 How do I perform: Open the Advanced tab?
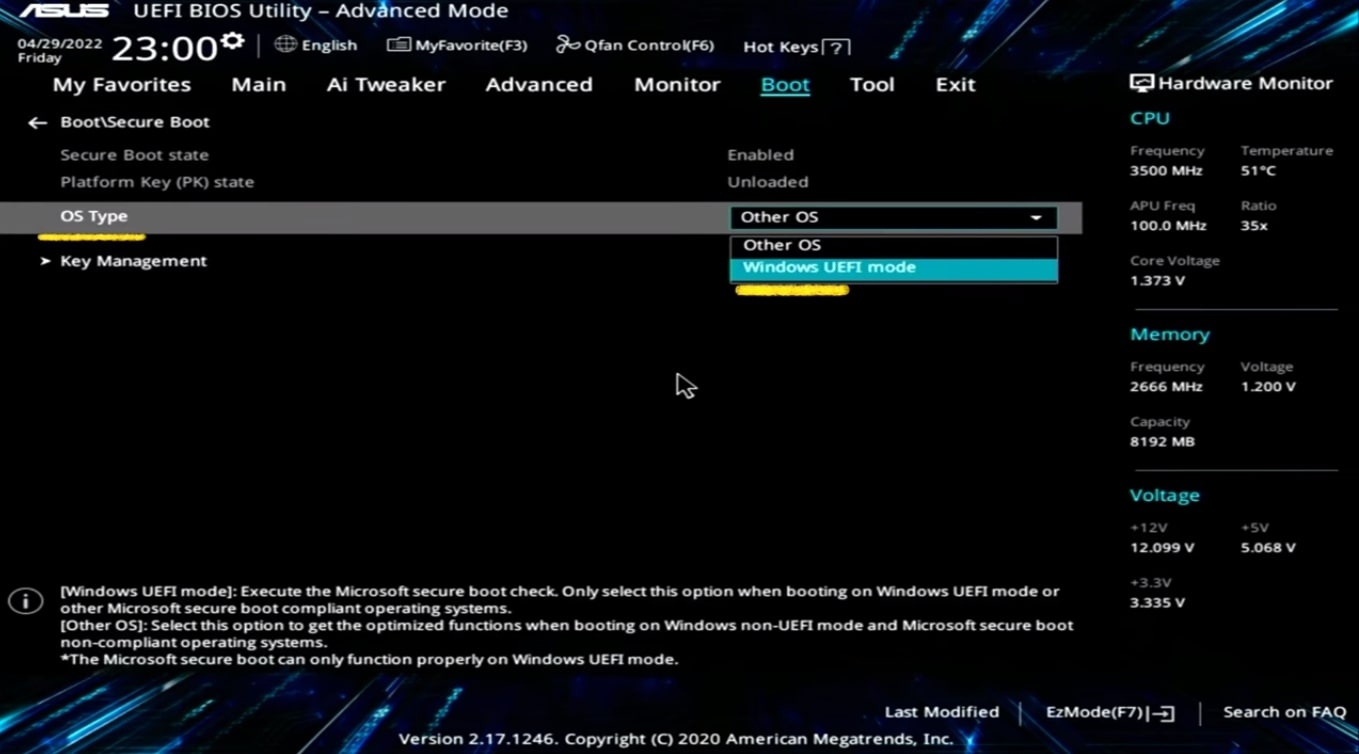[539, 85]
